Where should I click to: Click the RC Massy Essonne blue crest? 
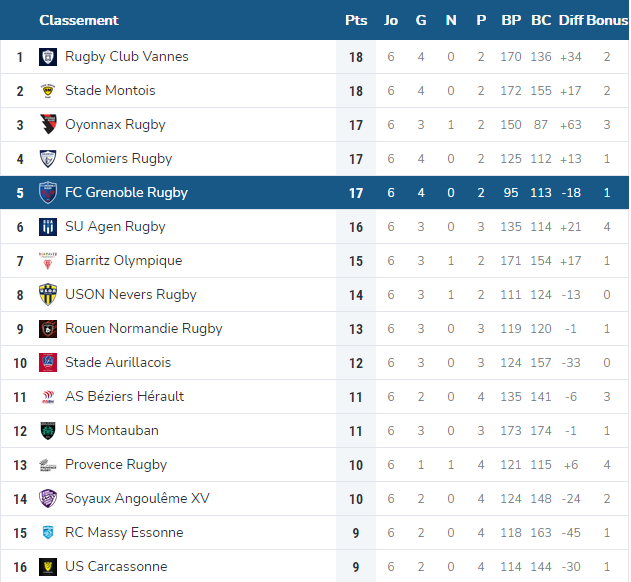pyautogui.click(x=47, y=532)
